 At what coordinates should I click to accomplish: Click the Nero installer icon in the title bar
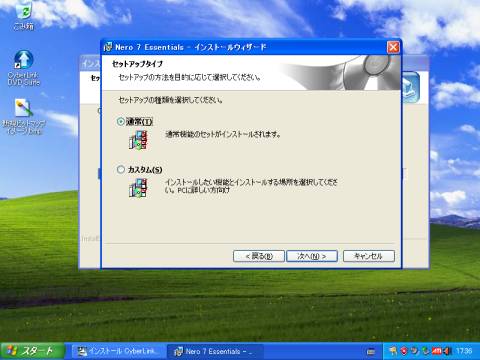108,47
